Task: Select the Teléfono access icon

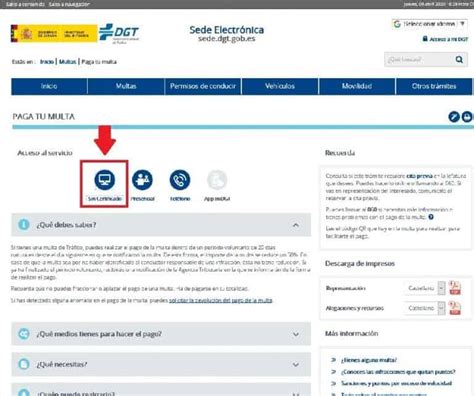Action: click(x=180, y=180)
